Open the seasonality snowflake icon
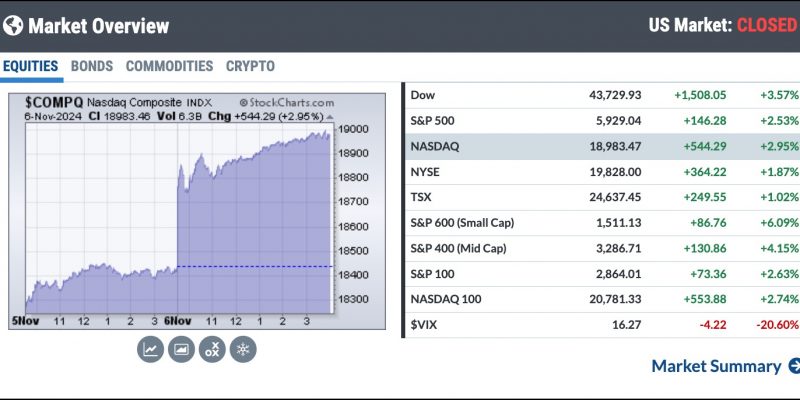This screenshot has height=400, width=800. pyautogui.click(x=243, y=349)
